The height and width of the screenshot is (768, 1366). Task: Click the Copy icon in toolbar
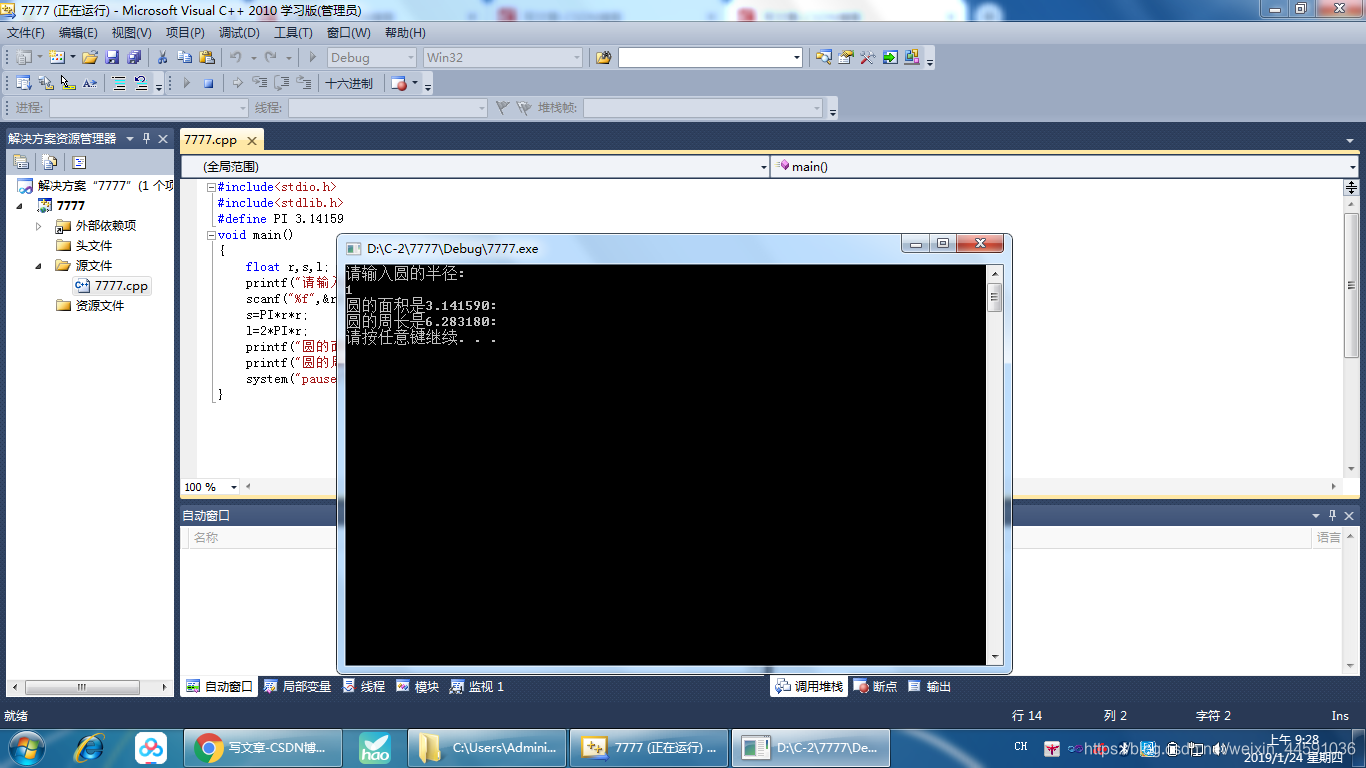coord(185,58)
